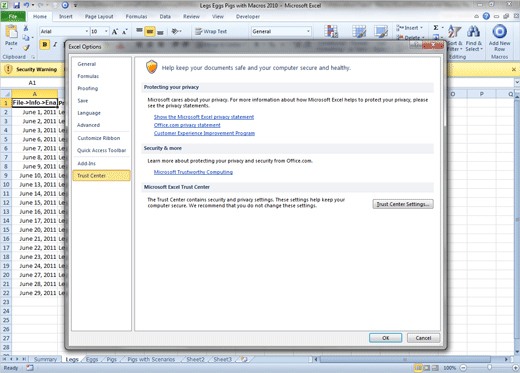Minimize the ribbon with the caret icon
The image size is (520, 373).
[x=477, y=16]
